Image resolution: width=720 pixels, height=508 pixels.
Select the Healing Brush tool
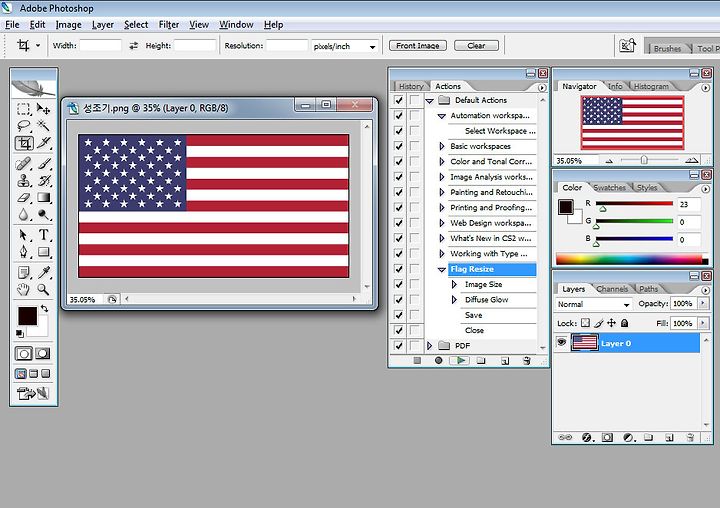(23, 164)
